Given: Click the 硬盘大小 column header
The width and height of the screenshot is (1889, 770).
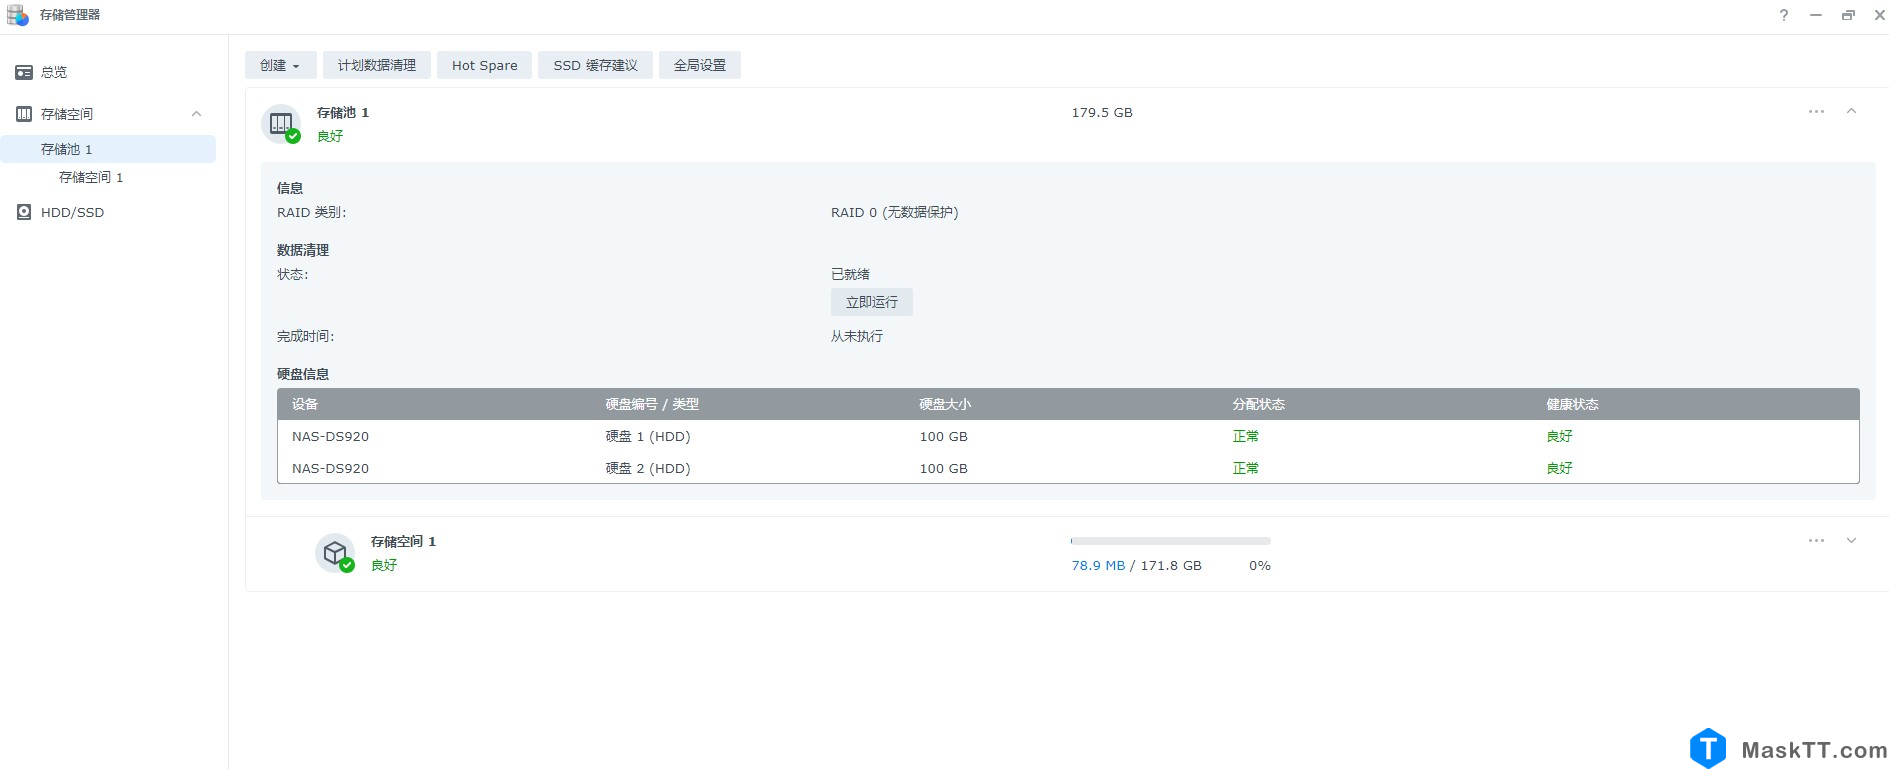Looking at the screenshot, I should pos(945,404).
